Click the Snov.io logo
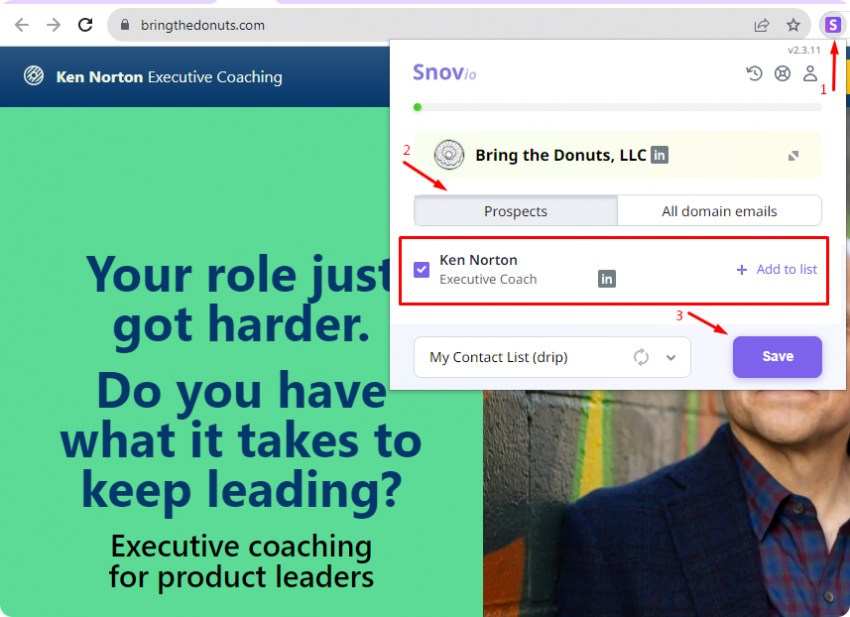 [x=444, y=73]
